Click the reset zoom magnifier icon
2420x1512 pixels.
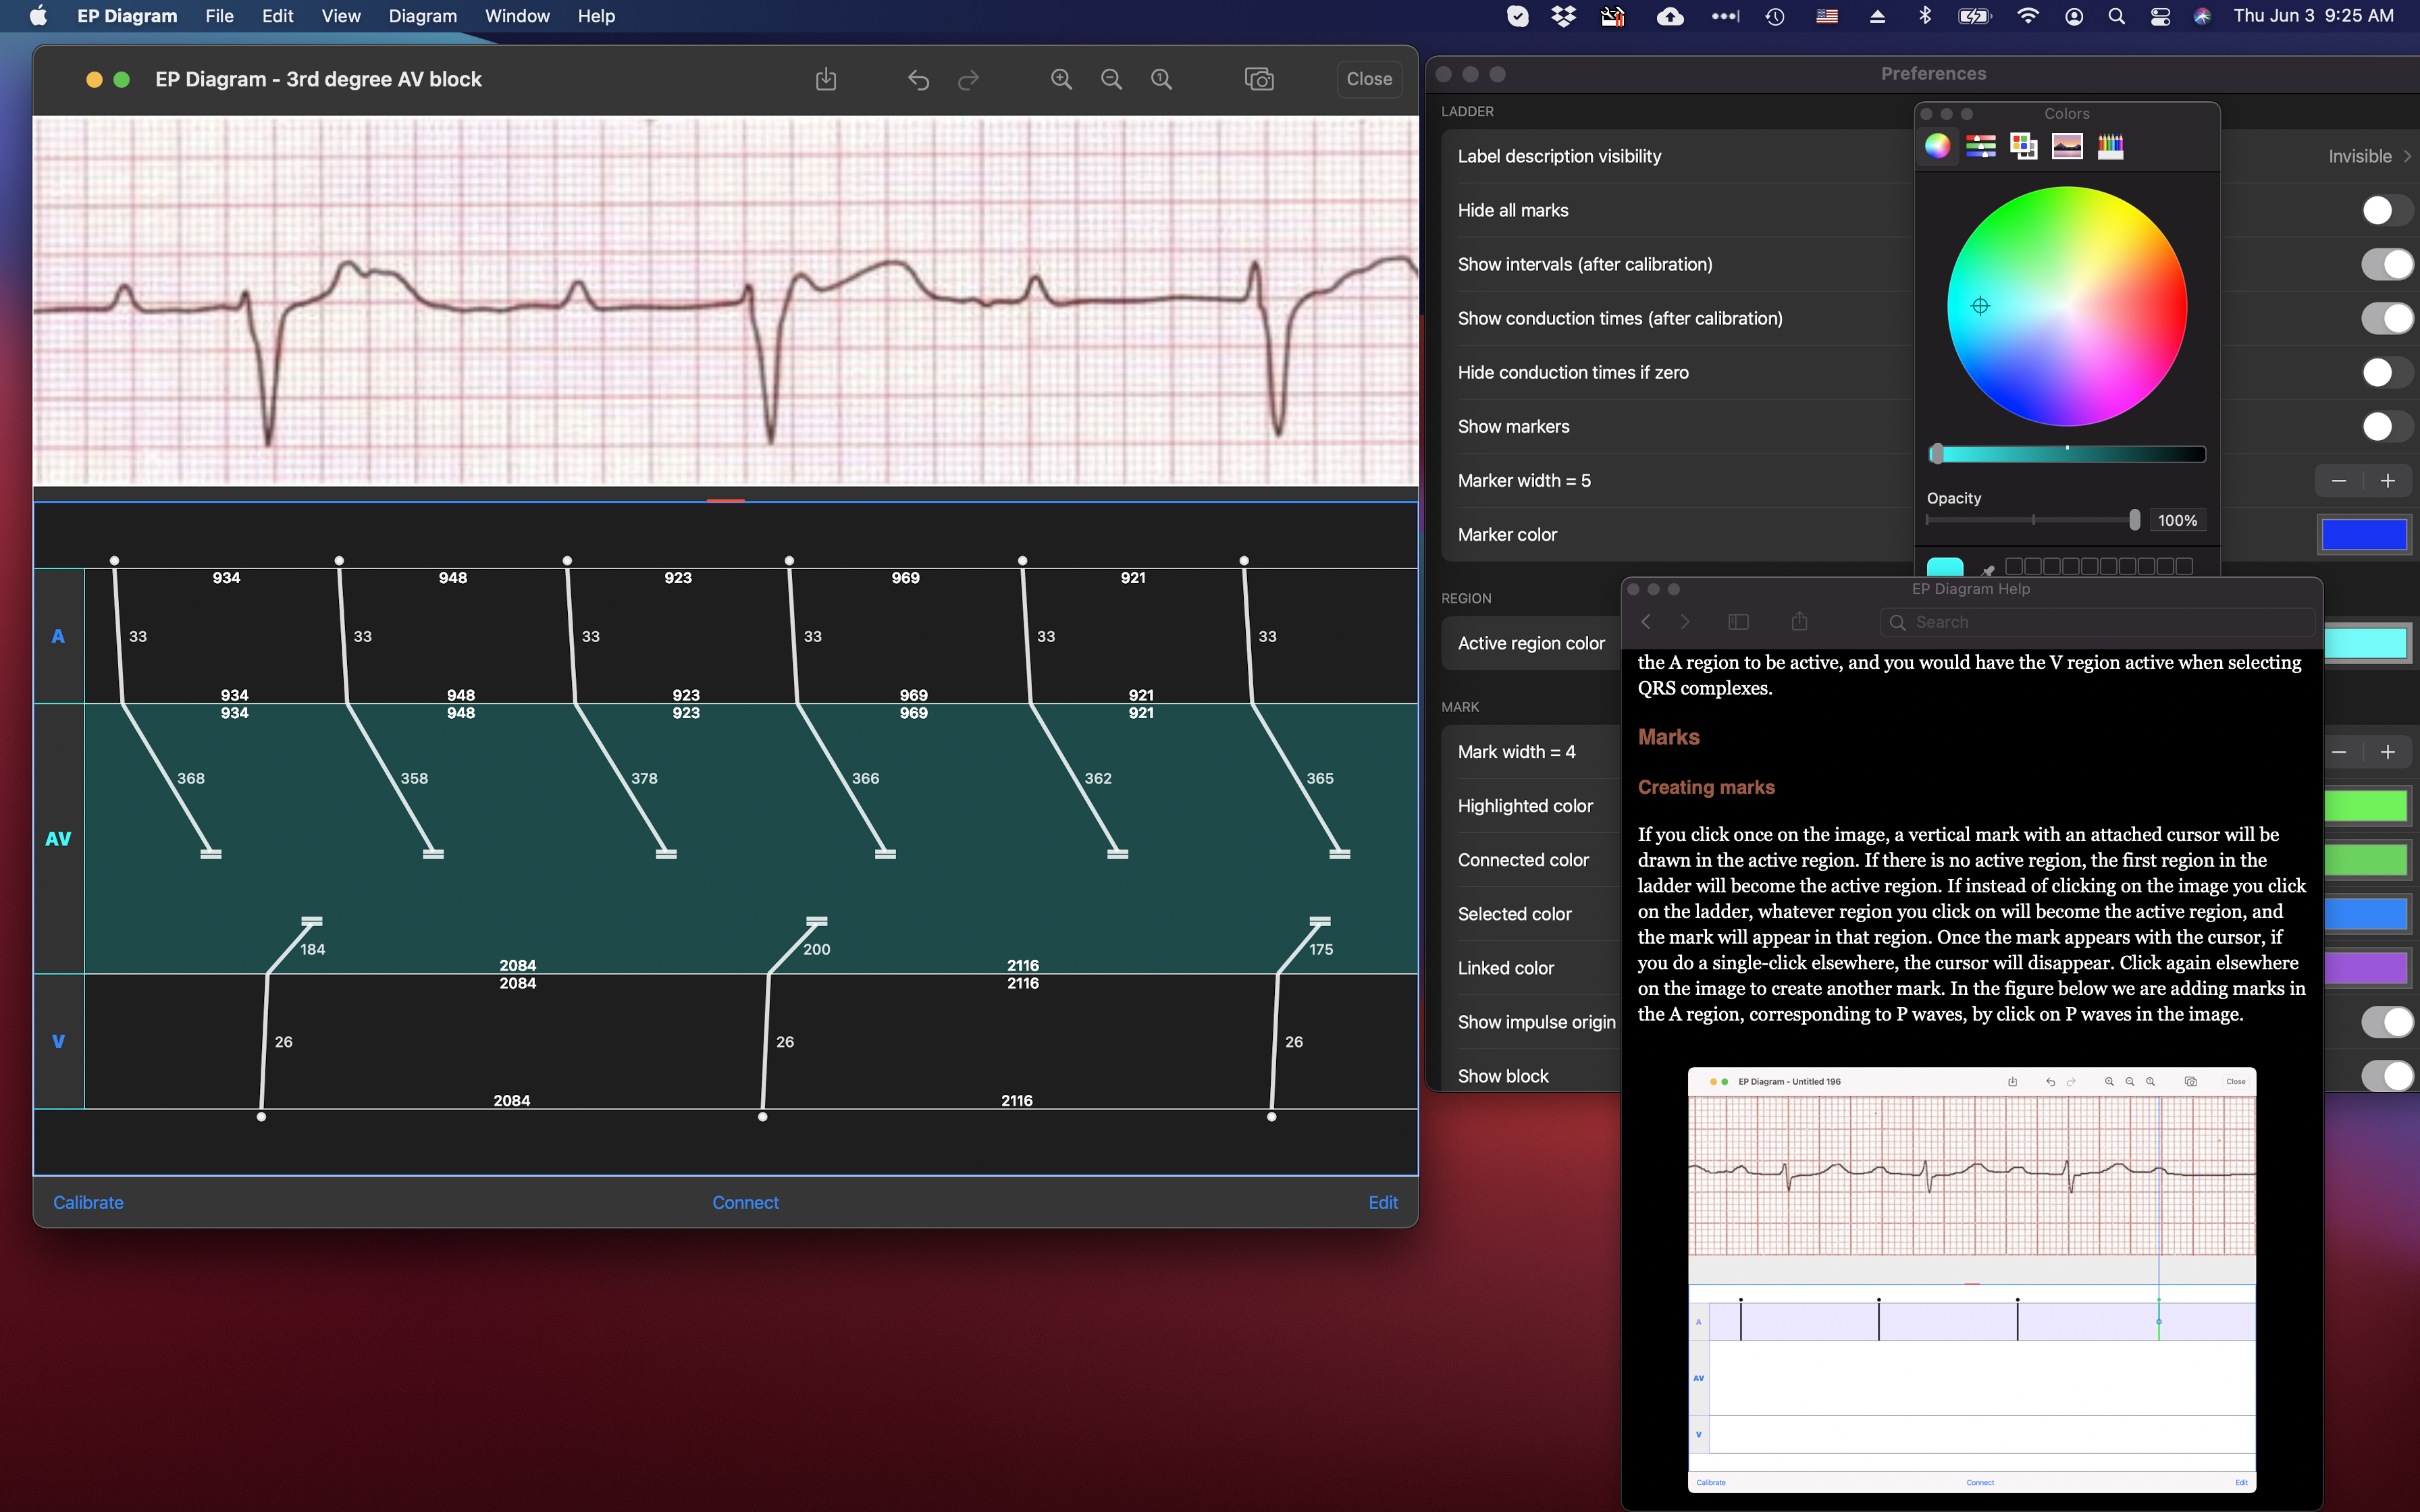click(x=1161, y=79)
